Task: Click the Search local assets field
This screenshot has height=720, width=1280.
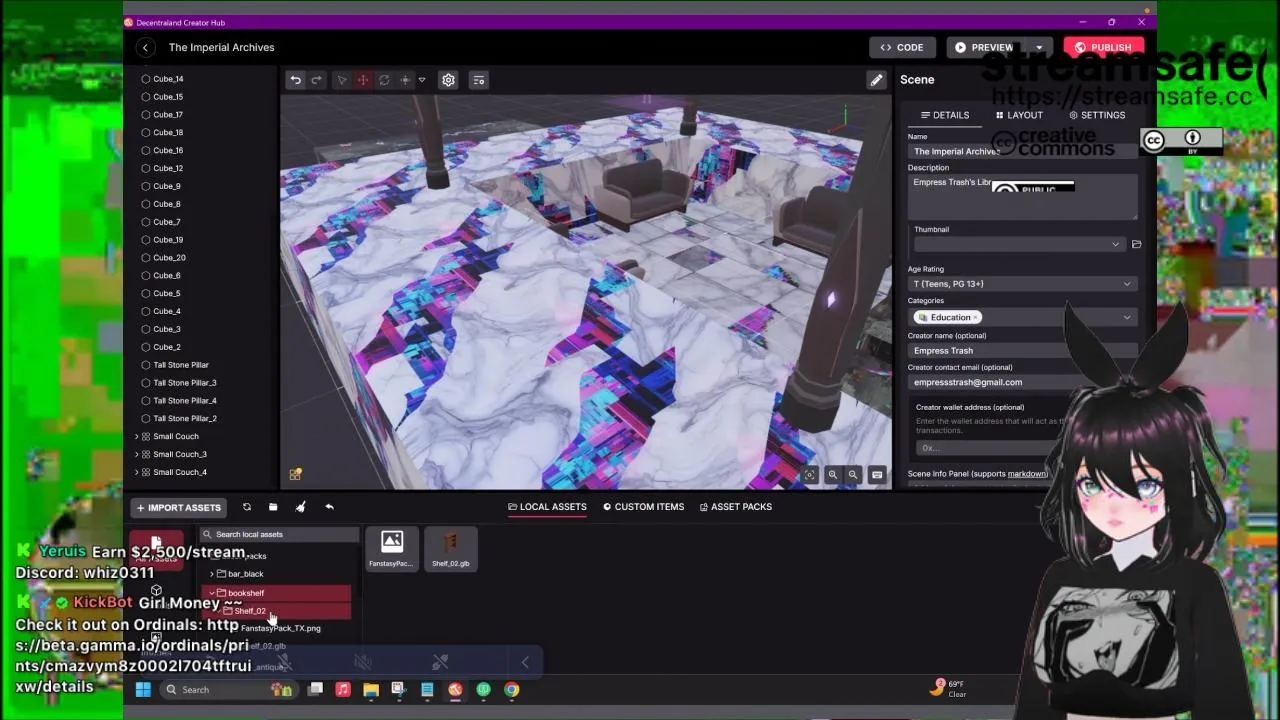Action: 280,535
